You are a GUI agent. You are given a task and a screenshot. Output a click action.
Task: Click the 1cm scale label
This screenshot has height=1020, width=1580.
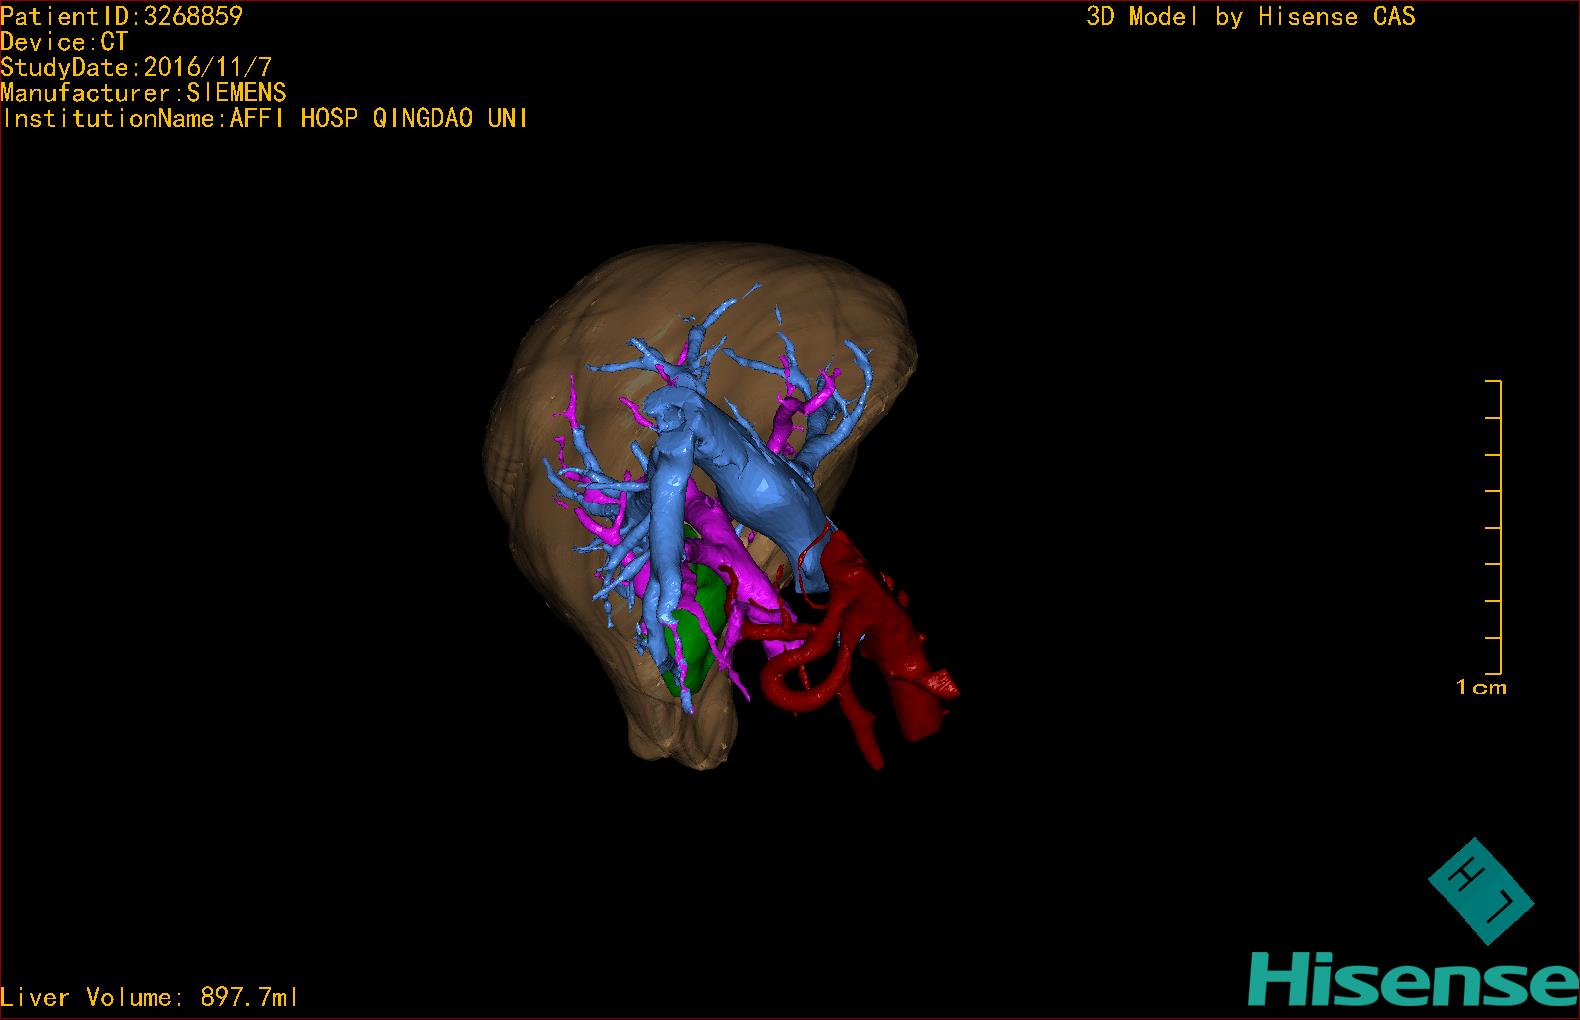tap(1481, 687)
